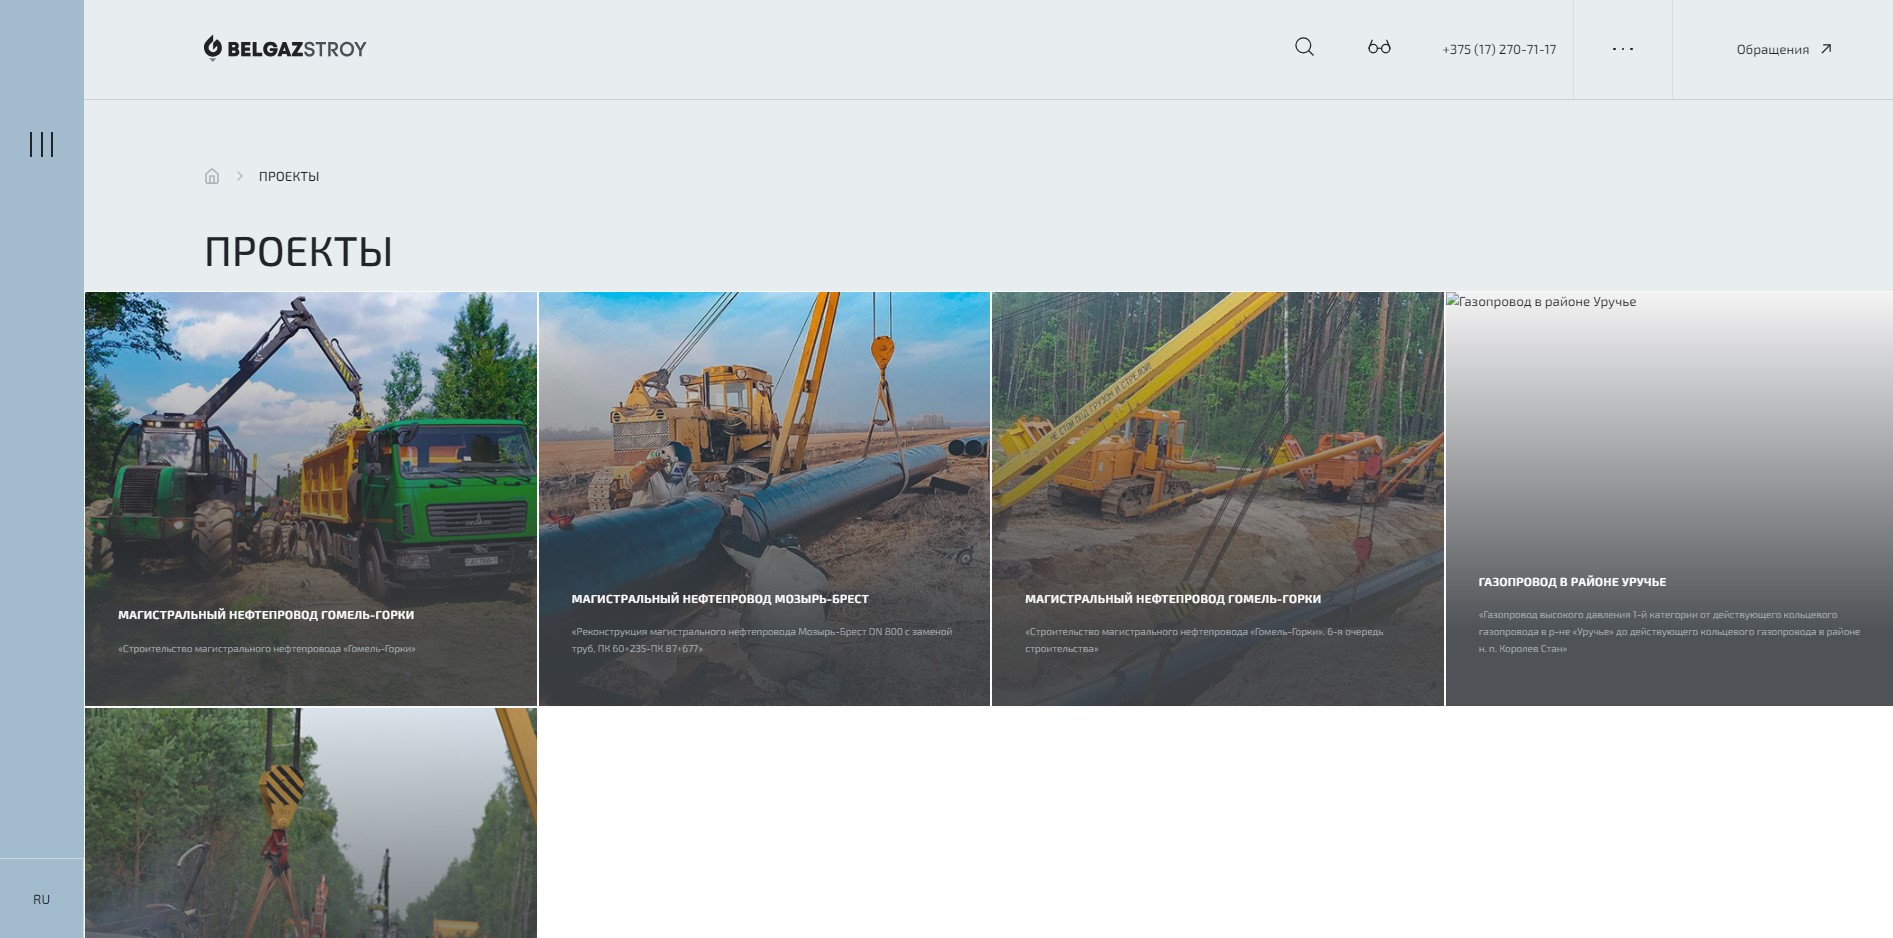Click the Газопровод в районе Уручье heading
1893x938 pixels.
tap(1572, 582)
